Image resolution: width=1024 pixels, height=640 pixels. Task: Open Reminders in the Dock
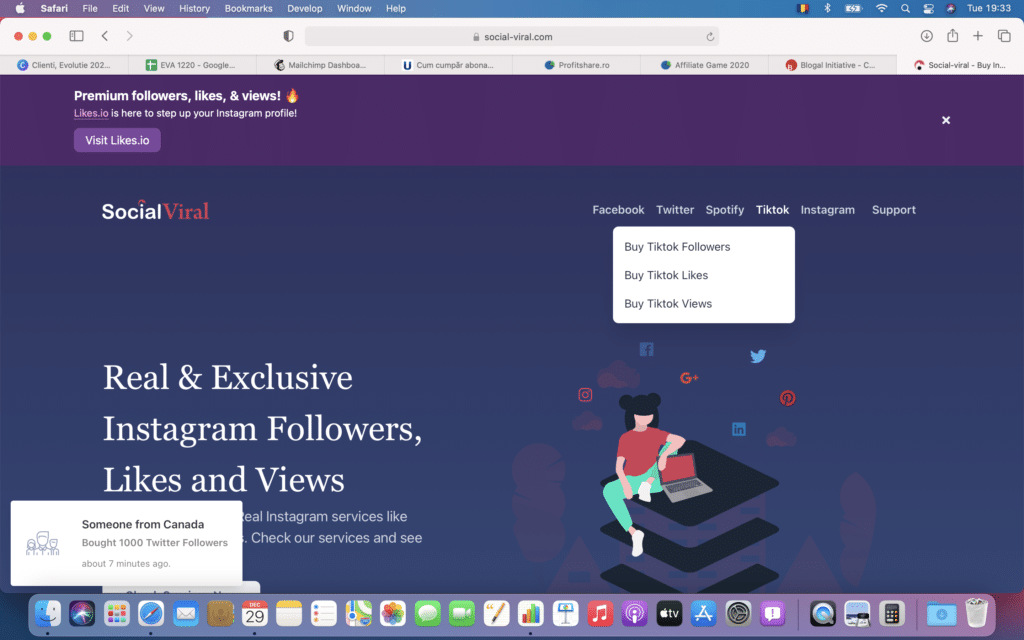pos(323,614)
